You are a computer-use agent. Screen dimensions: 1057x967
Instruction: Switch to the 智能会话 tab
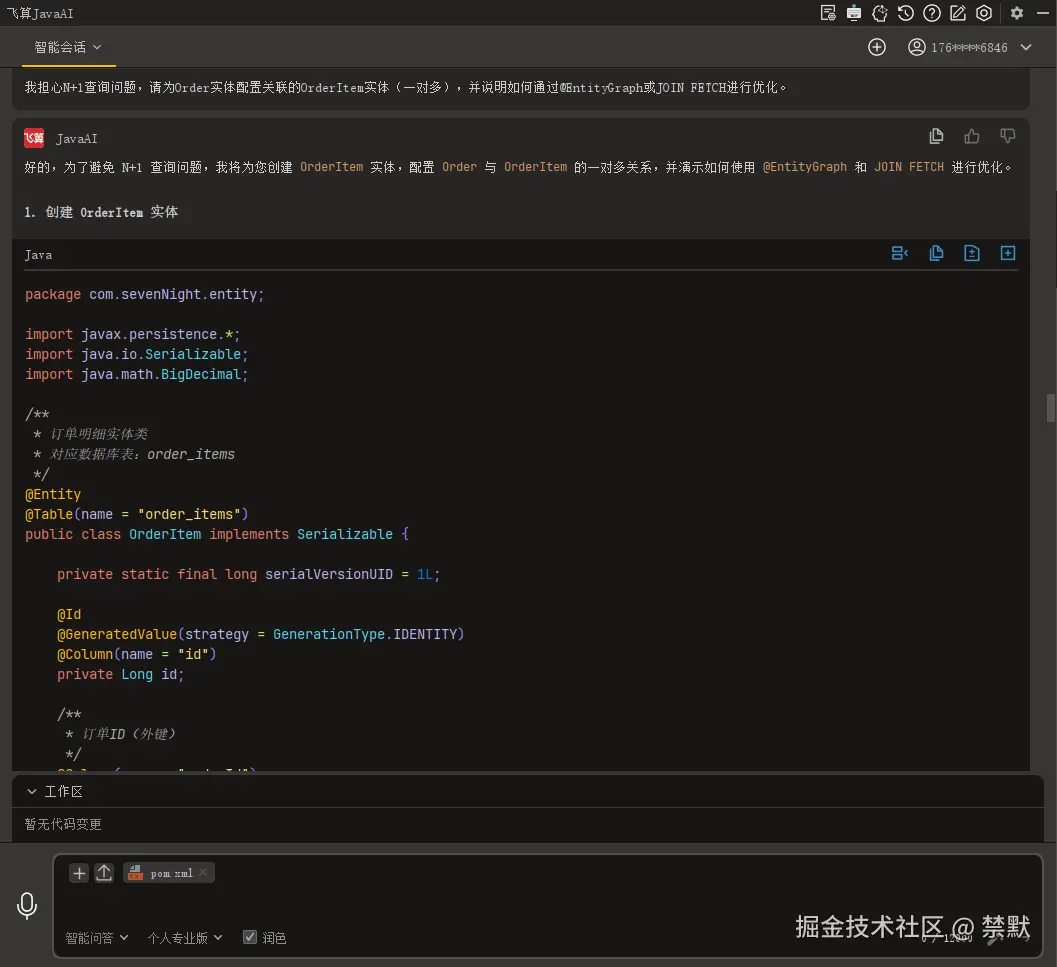pos(67,47)
